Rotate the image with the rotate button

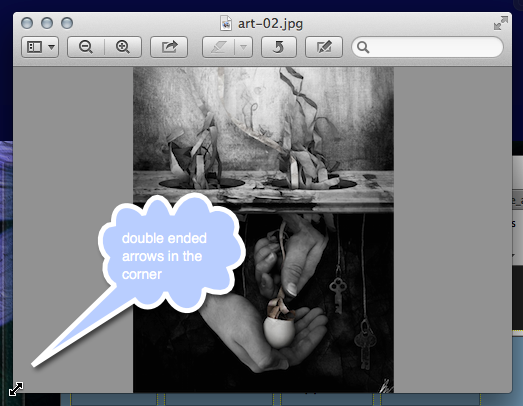pyautogui.click(x=279, y=47)
